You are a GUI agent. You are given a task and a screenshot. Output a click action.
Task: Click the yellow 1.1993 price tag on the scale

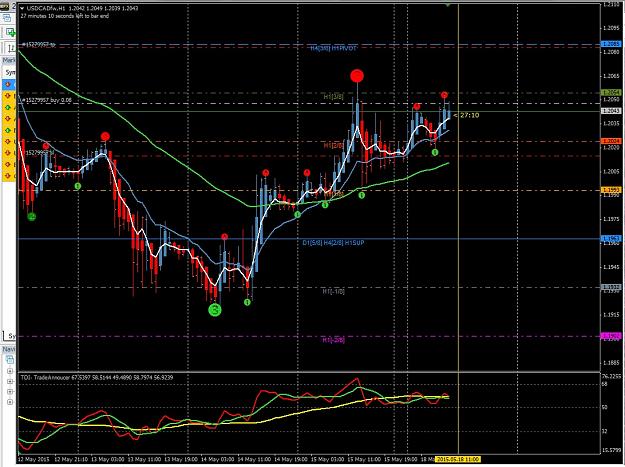click(x=610, y=190)
